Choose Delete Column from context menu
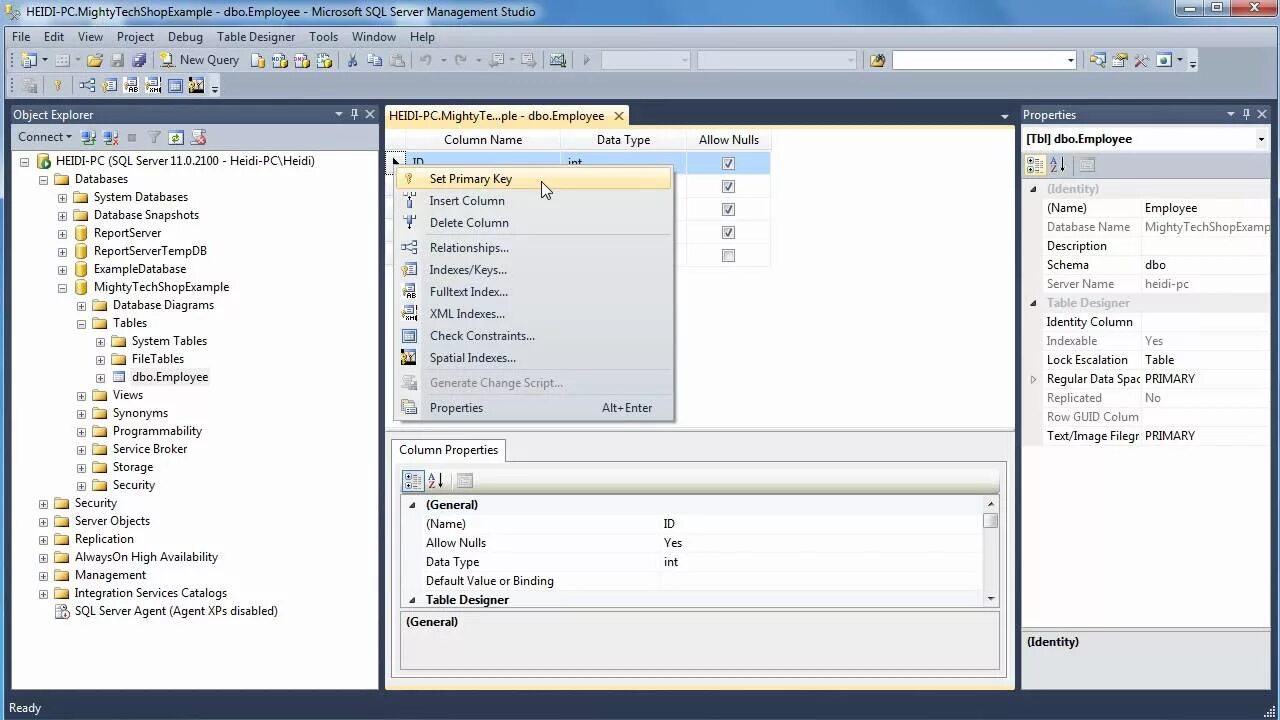This screenshot has width=1280, height=720. pyautogui.click(x=534, y=223)
